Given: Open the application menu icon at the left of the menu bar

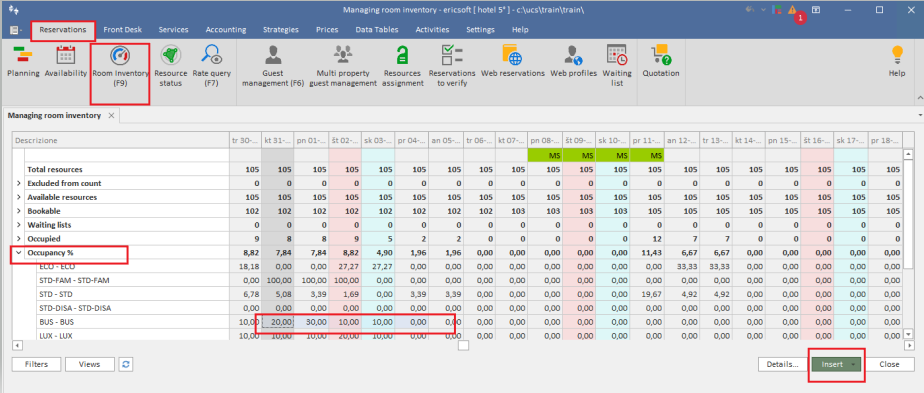Looking at the screenshot, I should (15, 30).
